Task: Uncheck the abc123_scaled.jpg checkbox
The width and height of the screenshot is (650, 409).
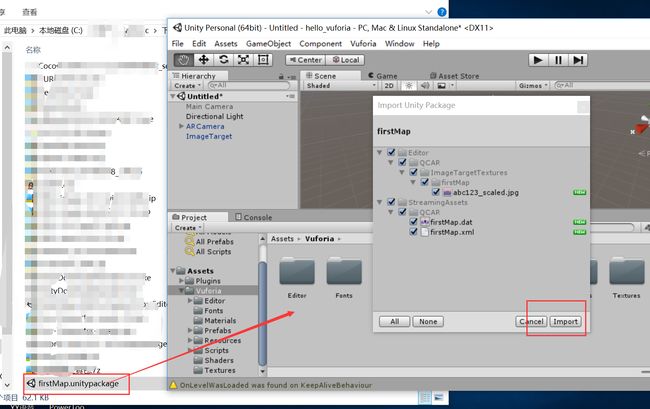Action: (436, 192)
